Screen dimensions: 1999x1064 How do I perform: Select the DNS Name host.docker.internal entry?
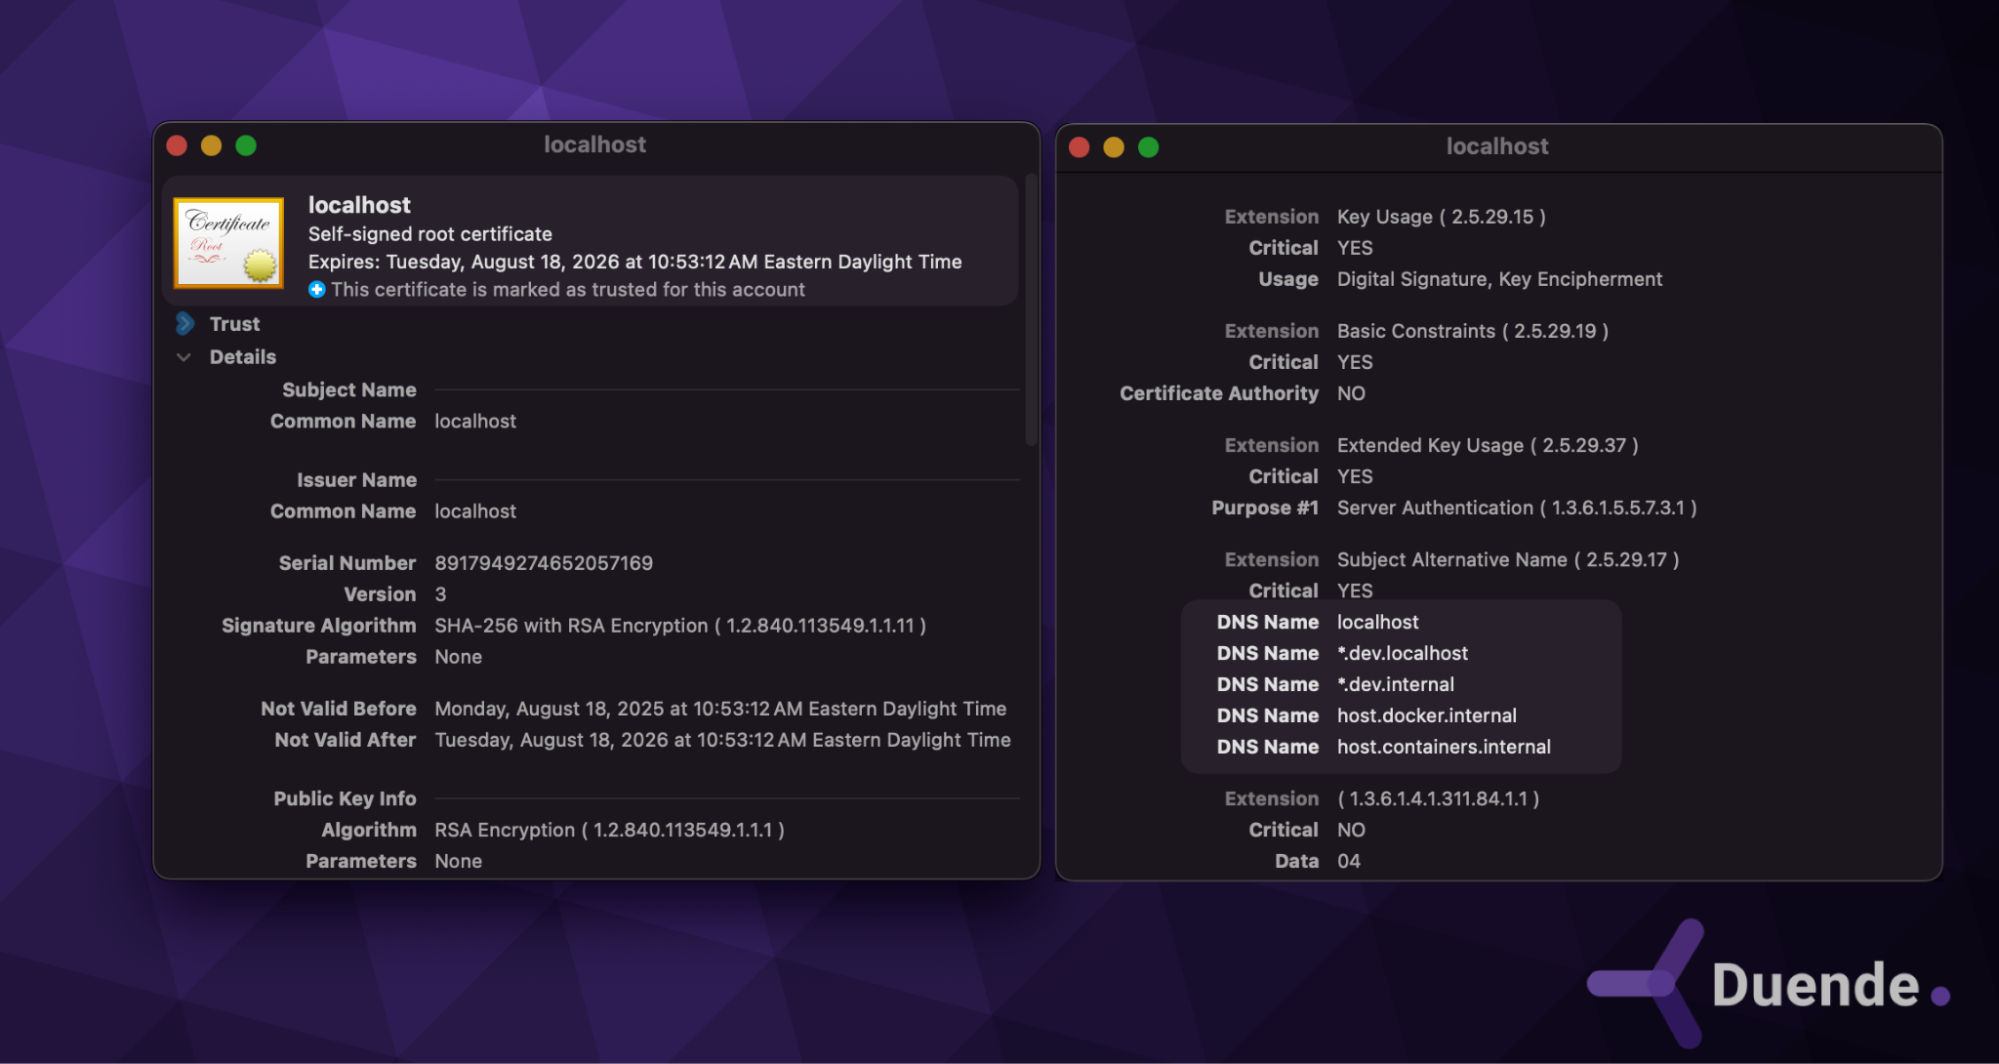click(1426, 715)
